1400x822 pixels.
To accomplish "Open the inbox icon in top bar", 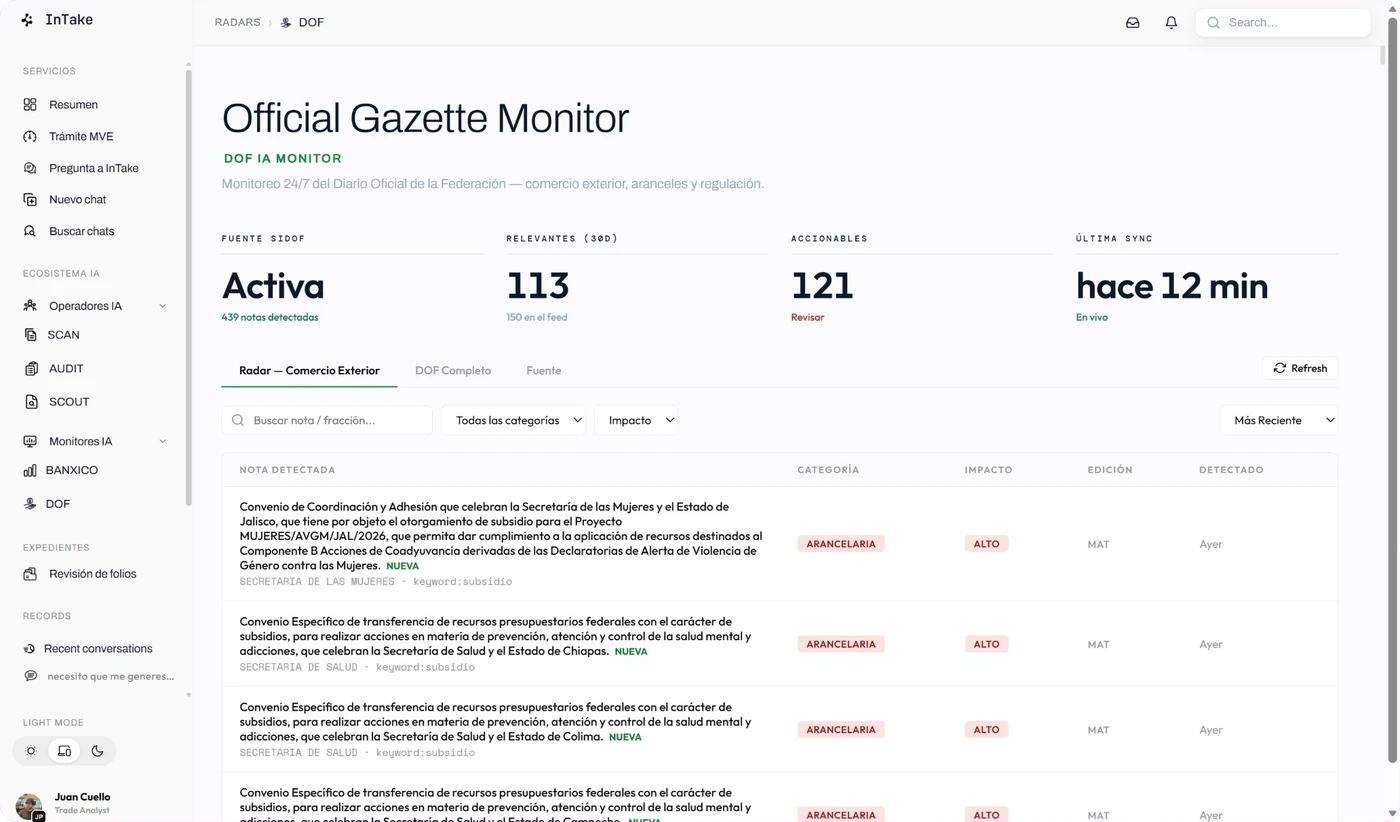I will click(1133, 22).
